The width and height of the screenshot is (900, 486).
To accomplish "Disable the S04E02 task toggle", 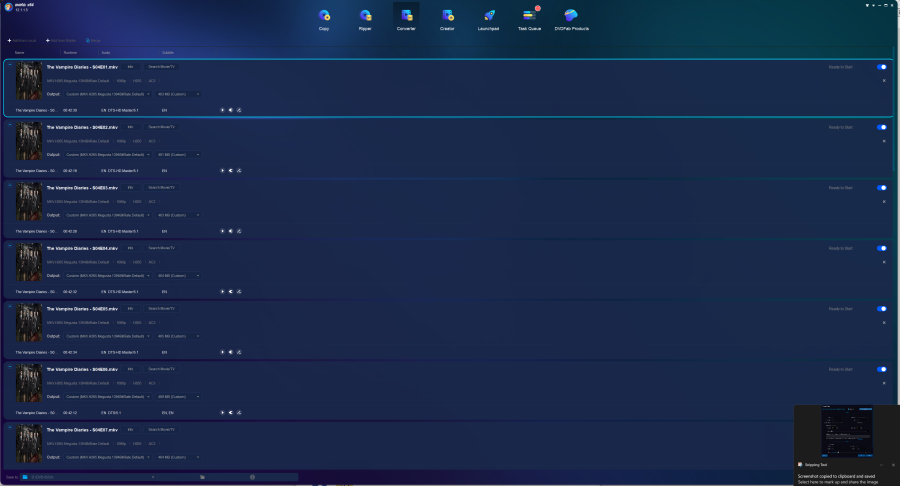I will pos(882,127).
